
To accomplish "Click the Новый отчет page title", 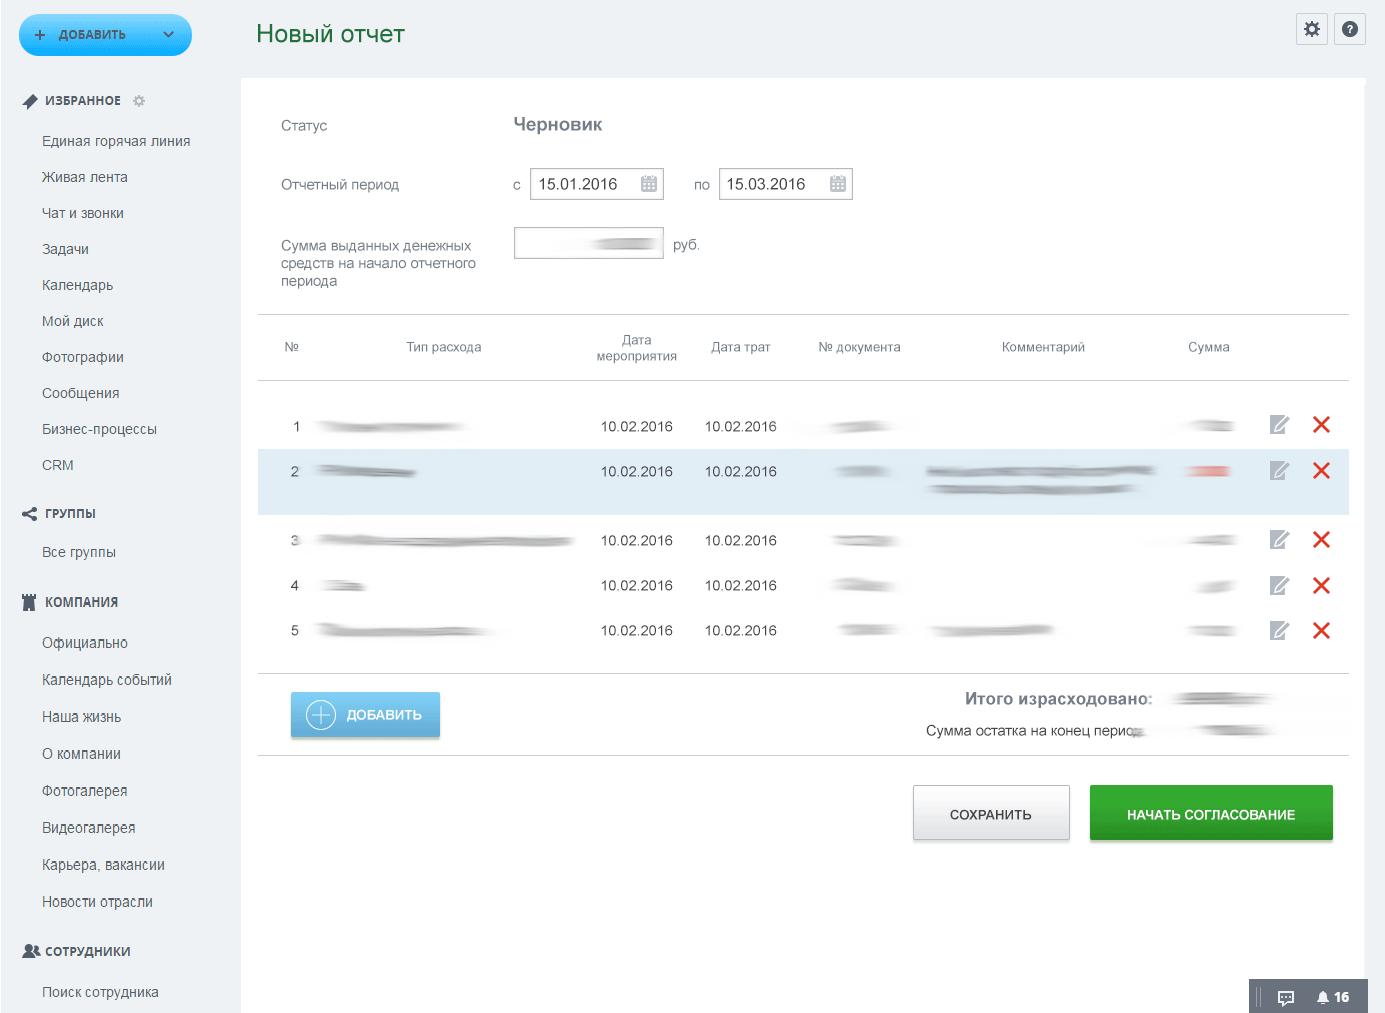I will (x=331, y=34).
